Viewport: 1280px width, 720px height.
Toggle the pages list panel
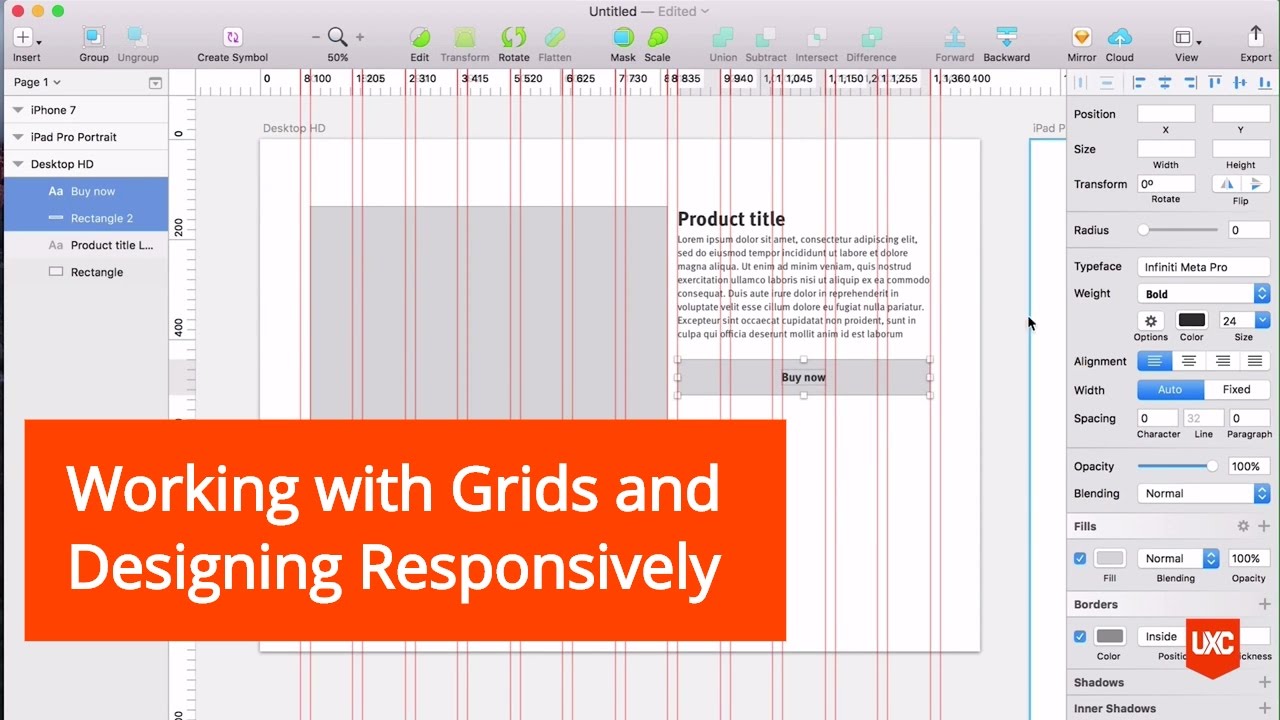155,83
